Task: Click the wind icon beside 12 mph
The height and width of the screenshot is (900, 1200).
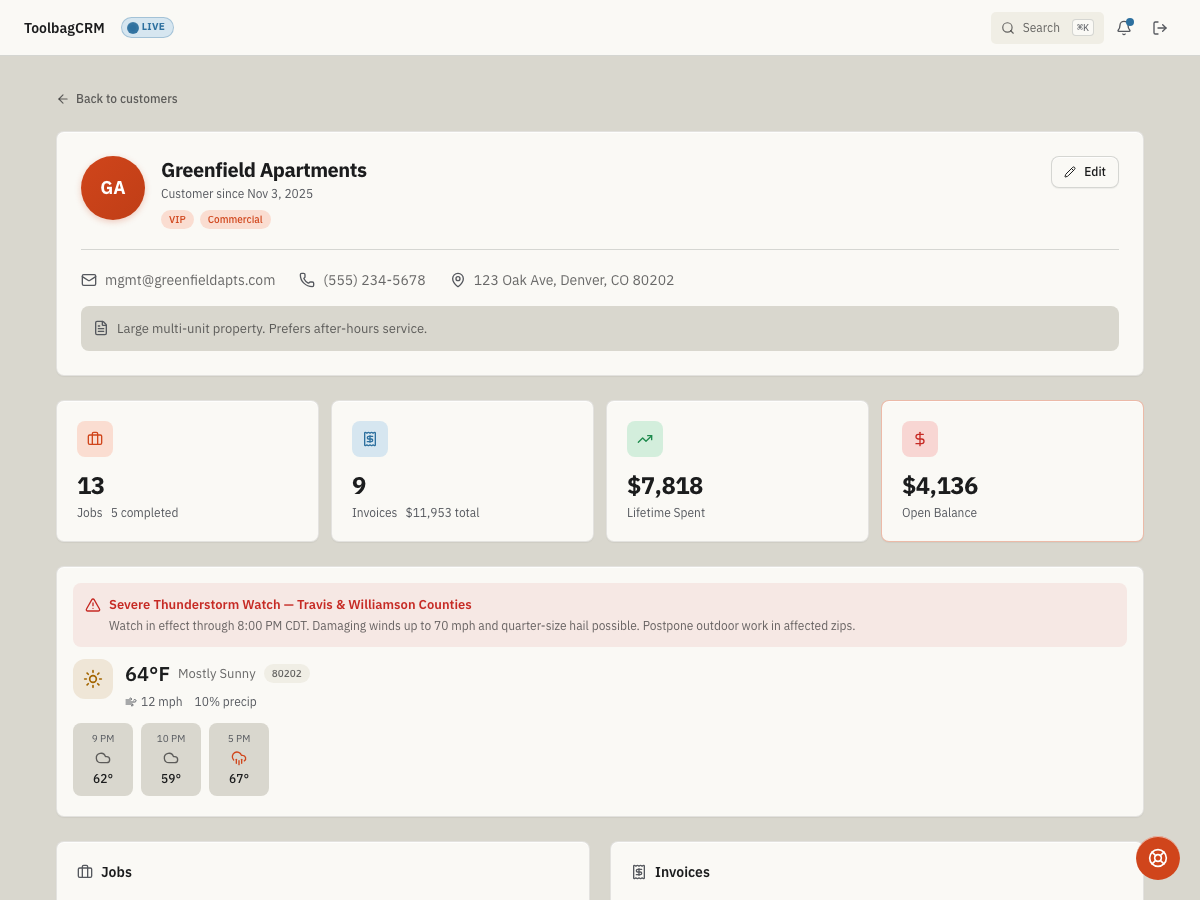Action: point(131,702)
